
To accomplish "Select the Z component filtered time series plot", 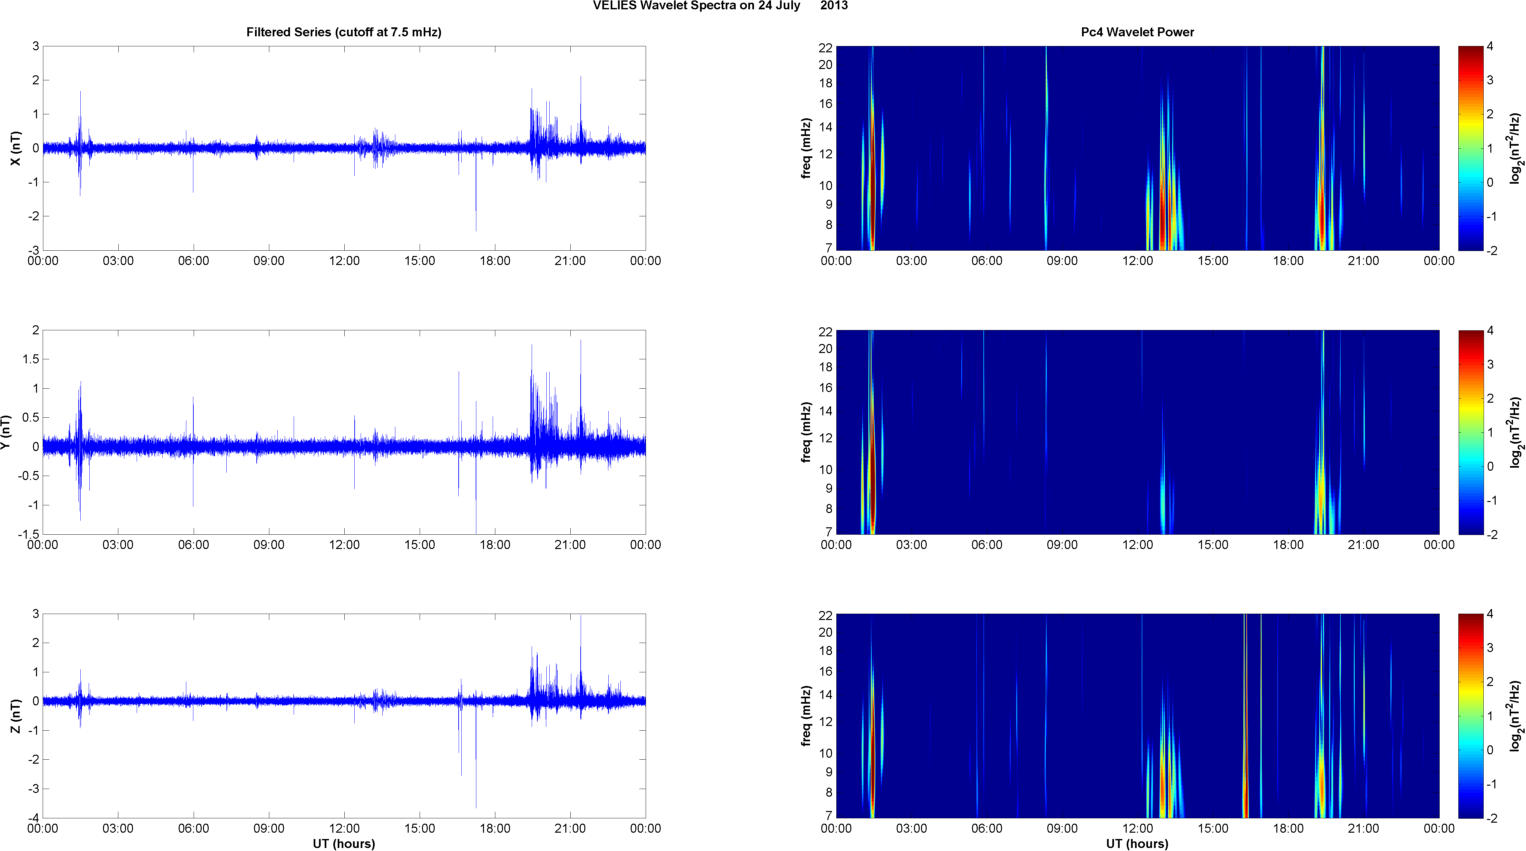I will click(344, 716).
